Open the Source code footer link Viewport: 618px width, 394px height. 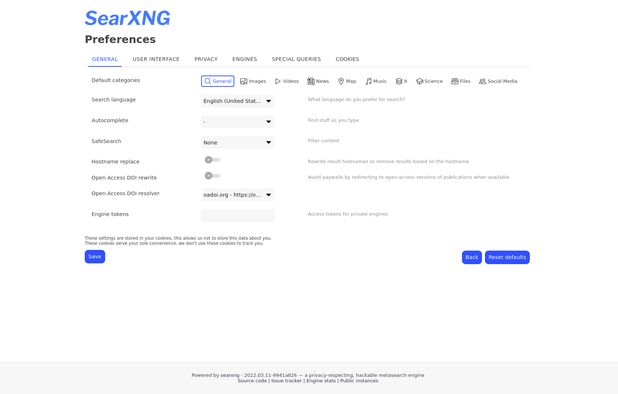click(x=252, y=381)
